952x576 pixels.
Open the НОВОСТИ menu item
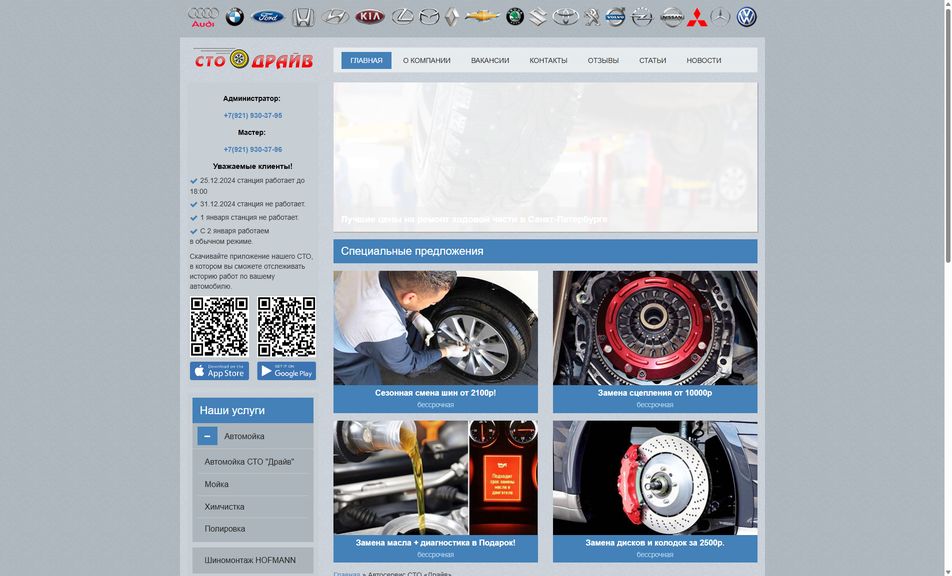[x=704, y=60]
